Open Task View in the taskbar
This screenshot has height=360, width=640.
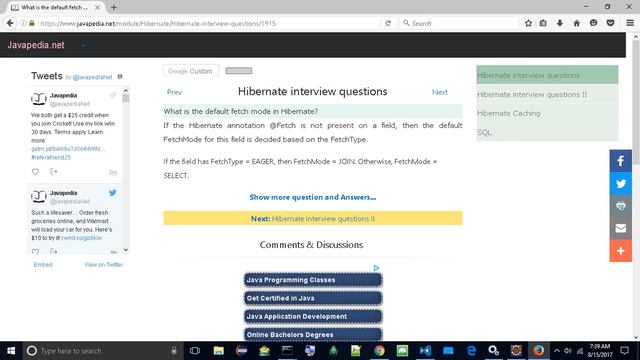(195, 351)
